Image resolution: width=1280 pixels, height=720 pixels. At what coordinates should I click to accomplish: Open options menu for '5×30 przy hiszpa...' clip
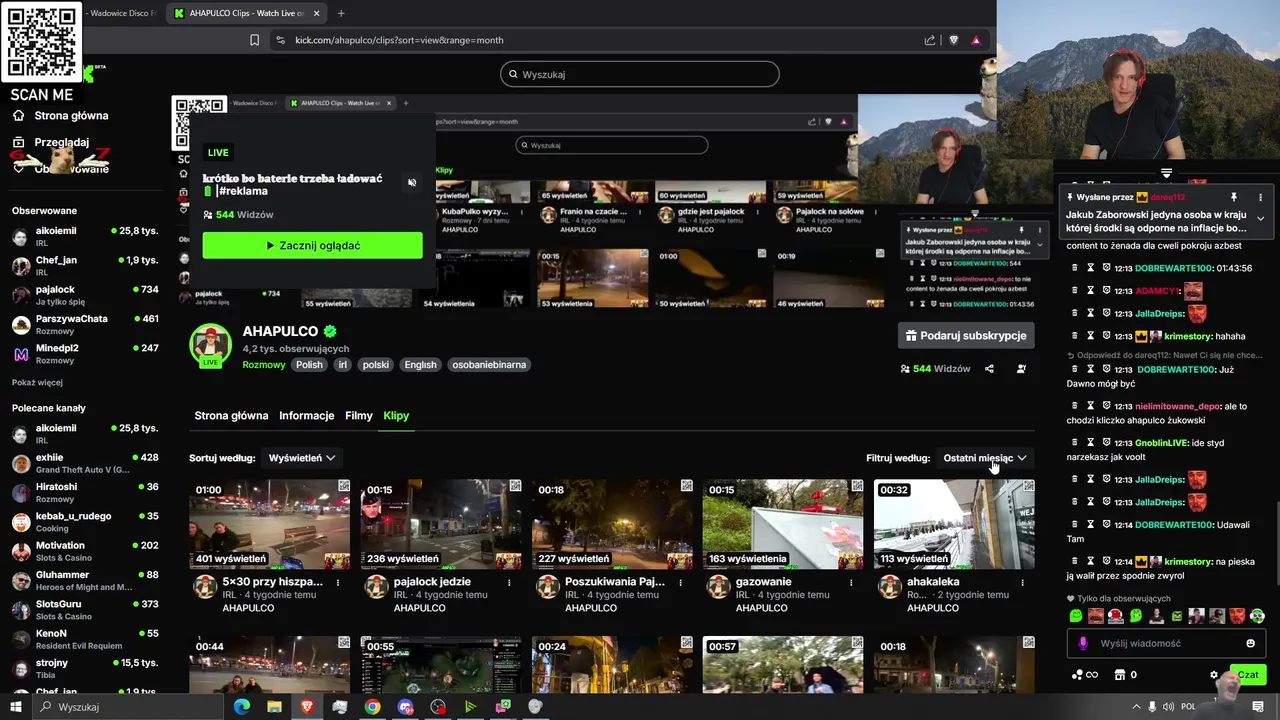(x=338, y=582)
